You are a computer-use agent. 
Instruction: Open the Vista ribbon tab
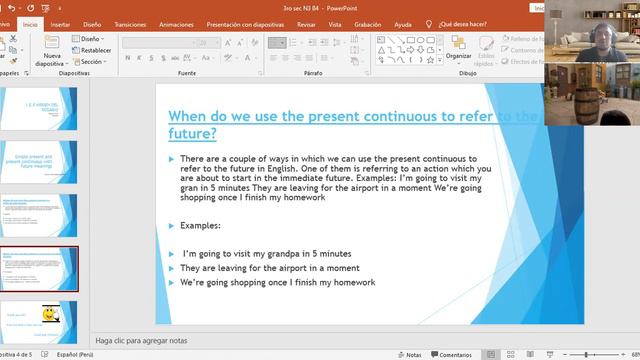click(335, 24)
